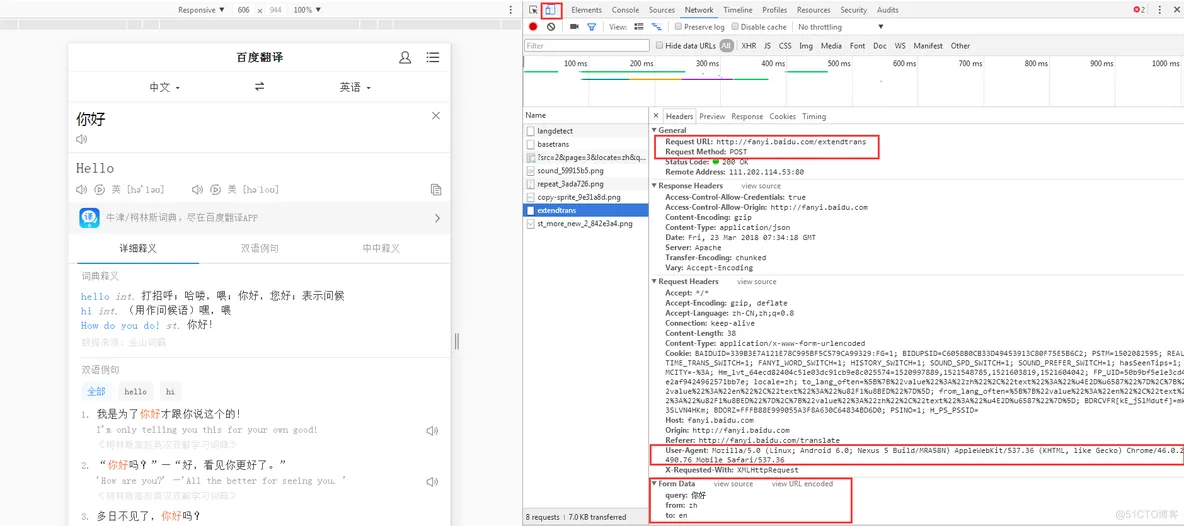Click the network Filter input field
Viewport: 1184px width, 526px height.
[587, 46]
